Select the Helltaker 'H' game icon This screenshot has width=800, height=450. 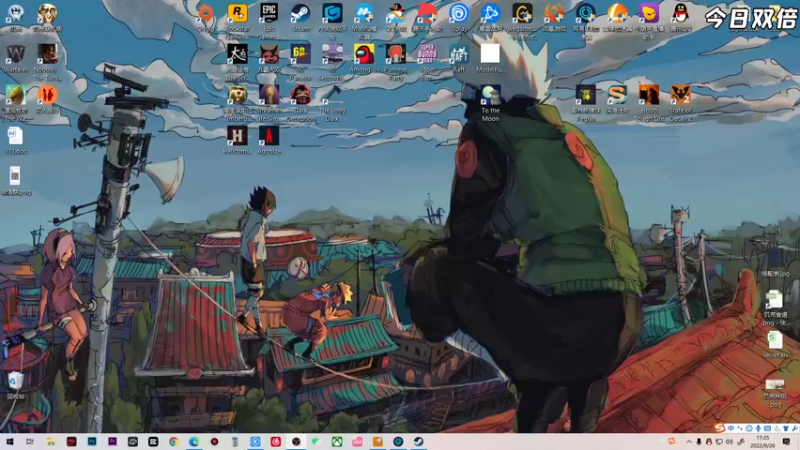pos(237,136)
